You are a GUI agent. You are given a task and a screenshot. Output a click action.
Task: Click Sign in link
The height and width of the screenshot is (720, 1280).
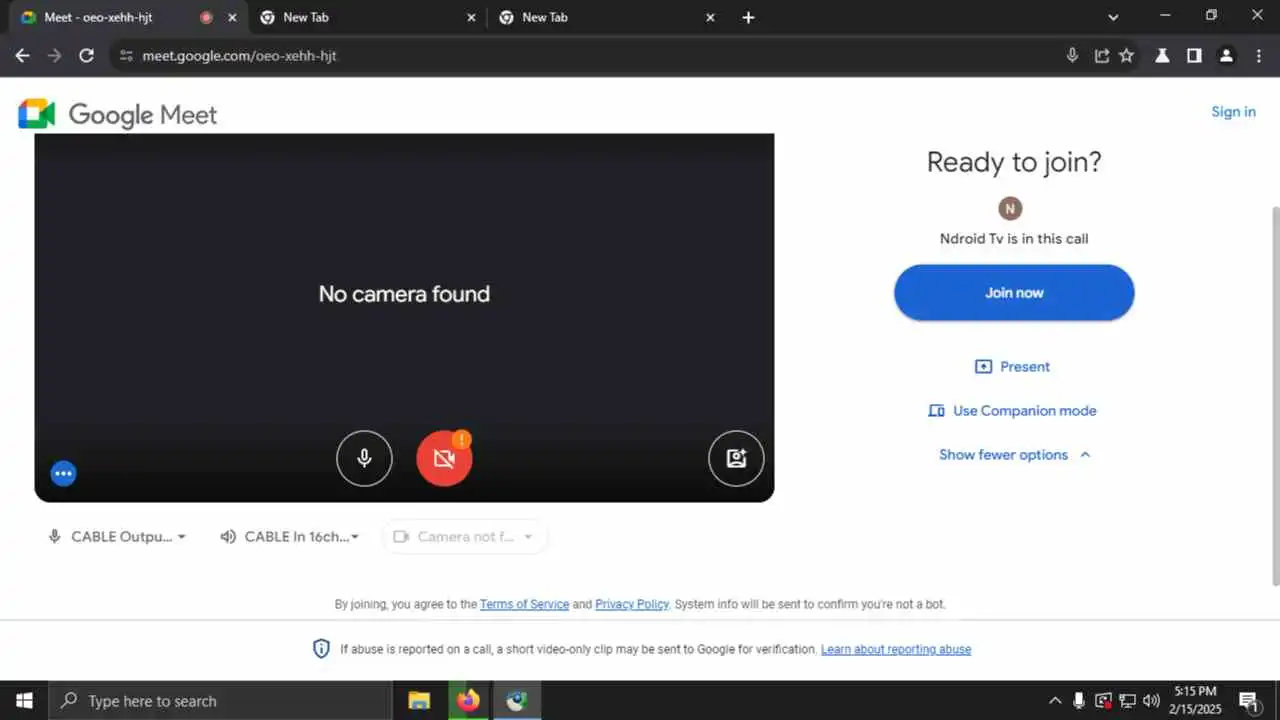click(x=1233, y=112)
